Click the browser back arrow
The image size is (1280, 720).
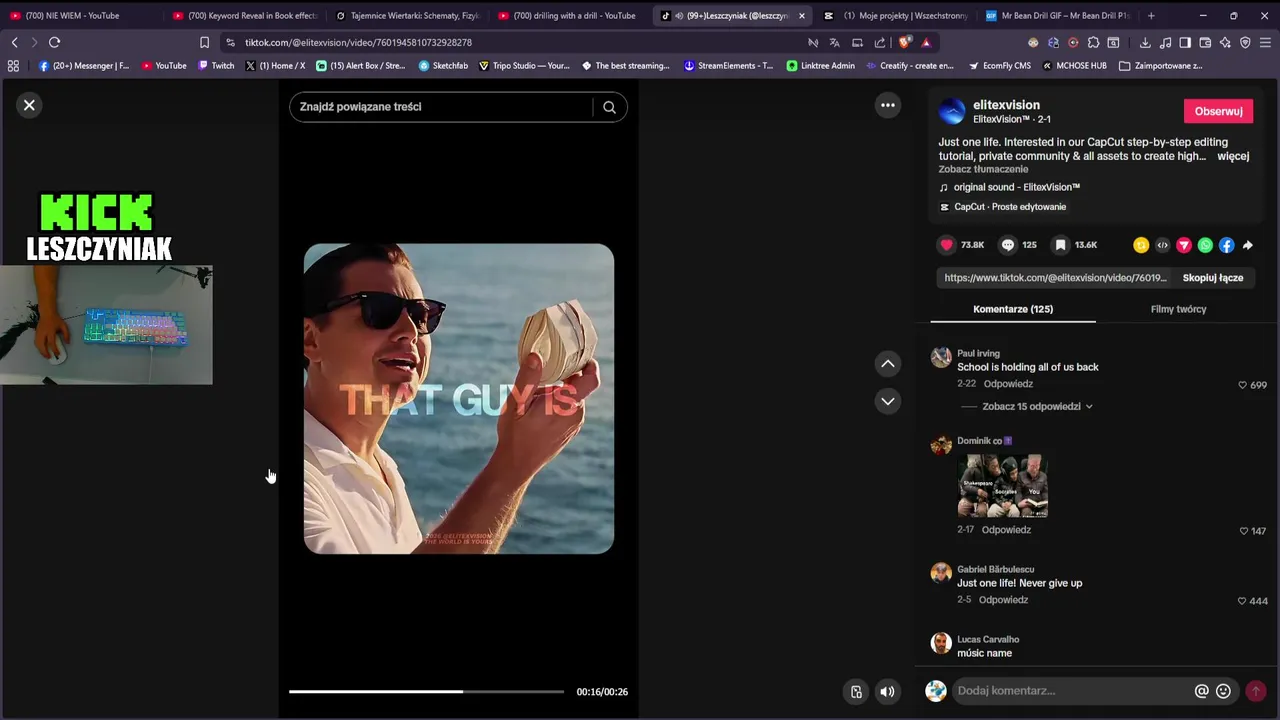[14, 42]
